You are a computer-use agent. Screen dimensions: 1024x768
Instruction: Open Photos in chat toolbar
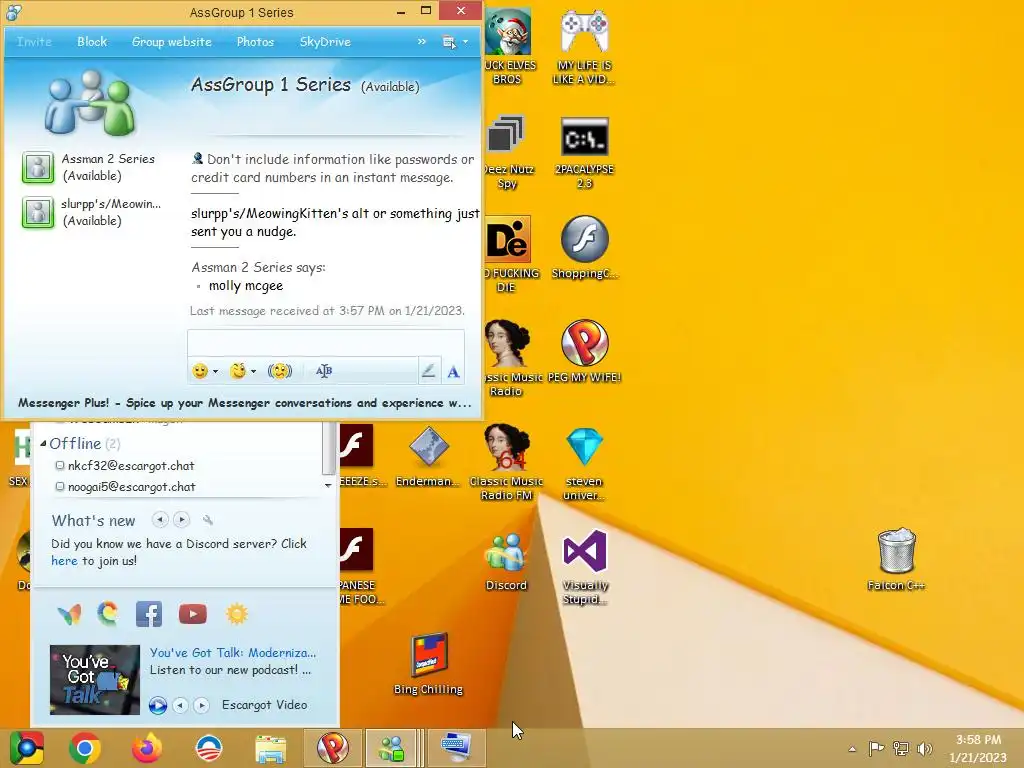coord(255,41)
